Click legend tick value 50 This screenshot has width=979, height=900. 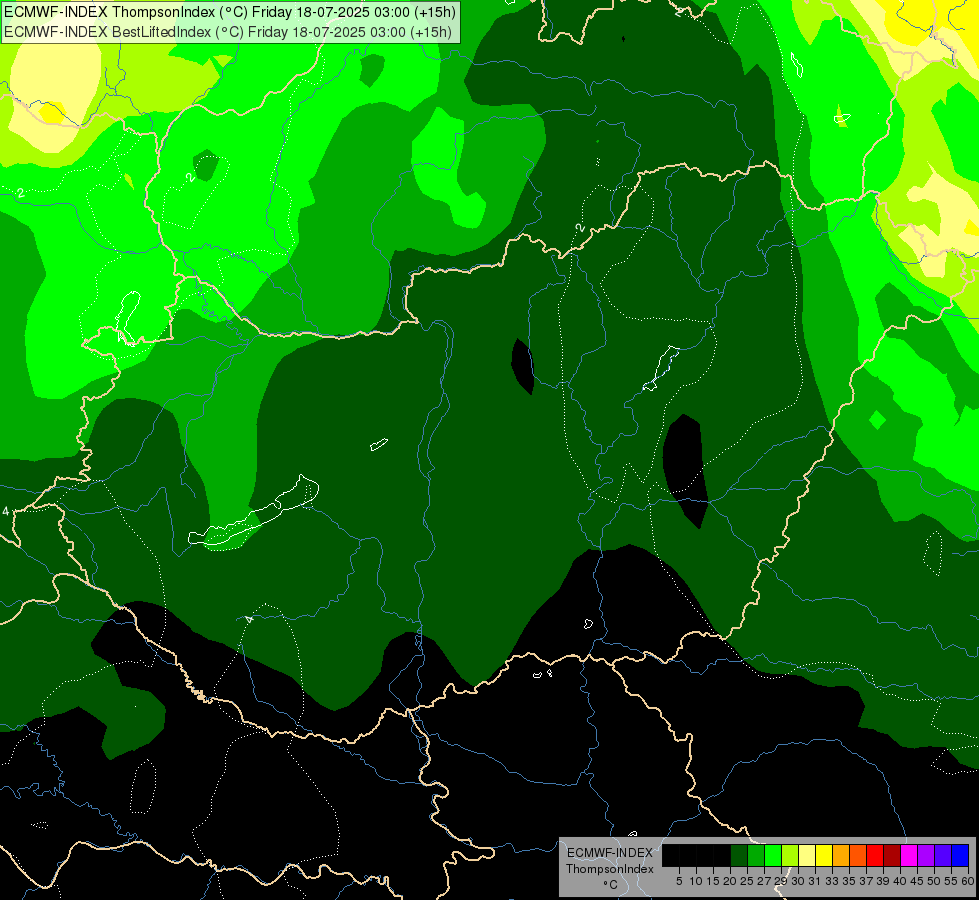pyautogui.click(x=934, y=881)
